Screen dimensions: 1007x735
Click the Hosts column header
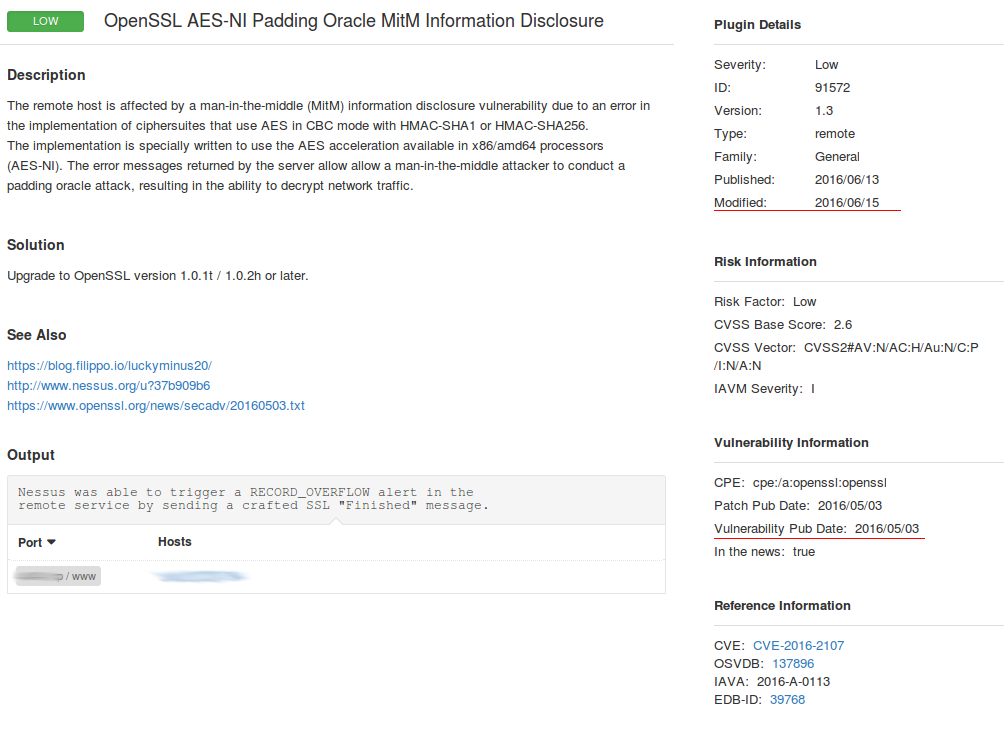point(175,542)
